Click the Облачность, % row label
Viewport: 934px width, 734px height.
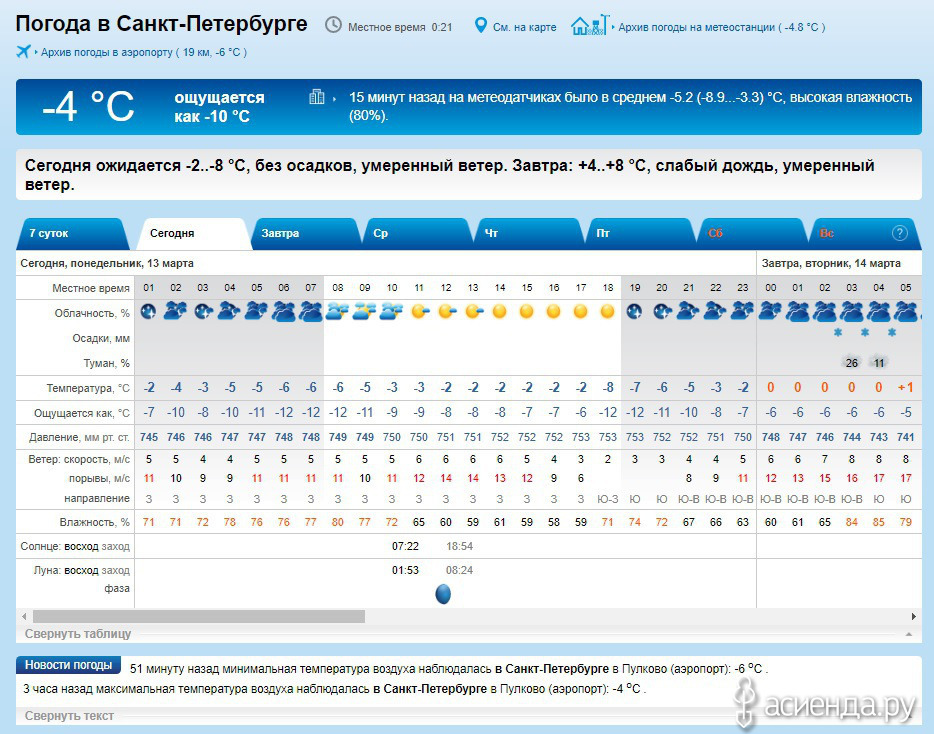point(92,313)
